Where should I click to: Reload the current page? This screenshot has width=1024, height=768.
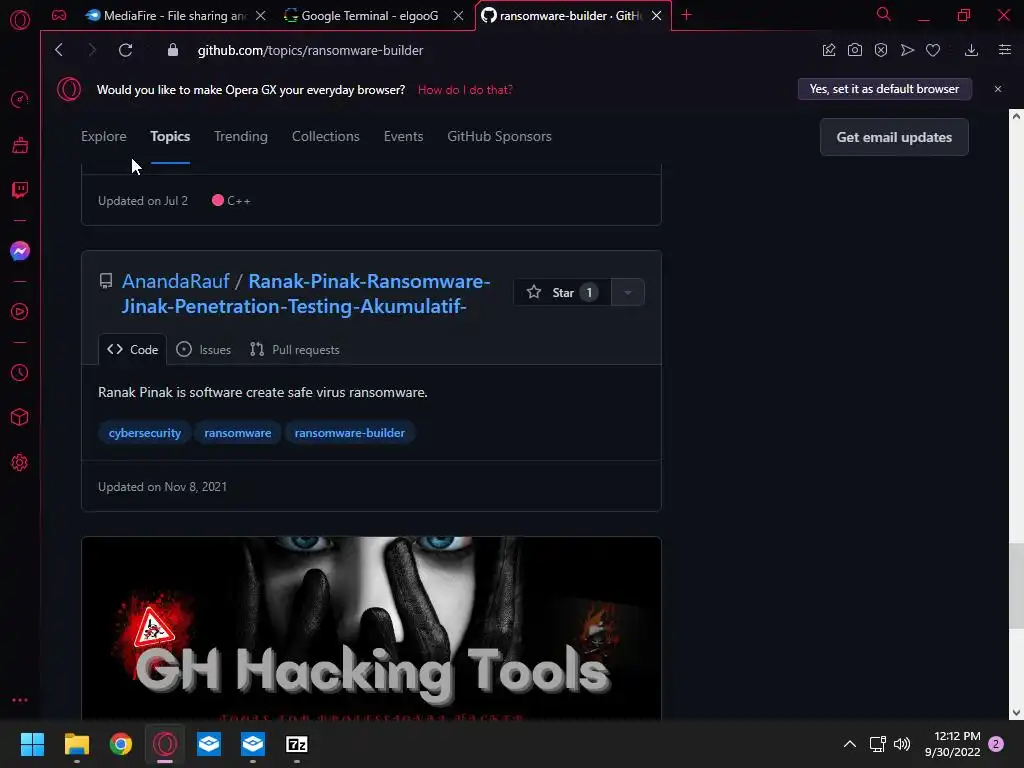(x=125, y=50)
